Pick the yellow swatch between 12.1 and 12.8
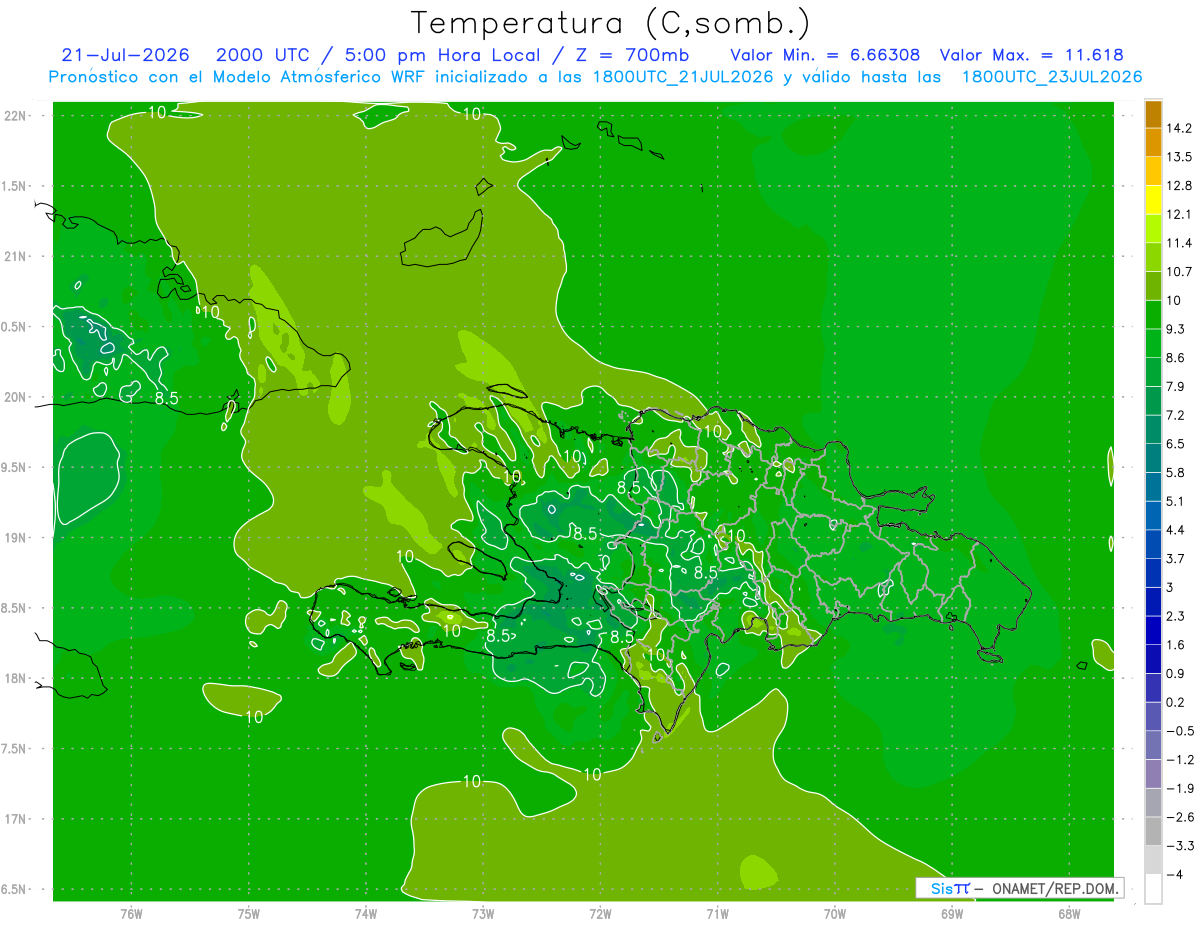The height and width of the screenshot is (927, 1200). (1153, 200)
